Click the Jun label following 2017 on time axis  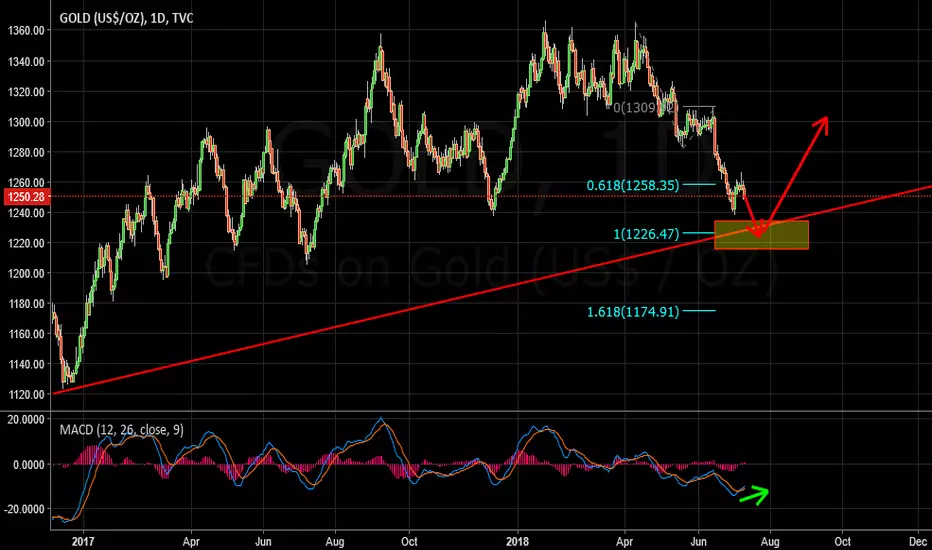click(263, 542)
